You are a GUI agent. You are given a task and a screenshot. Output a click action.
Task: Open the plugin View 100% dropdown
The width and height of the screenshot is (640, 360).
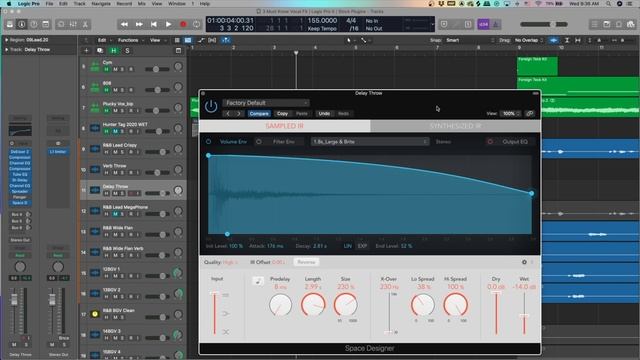pos(511,113)
